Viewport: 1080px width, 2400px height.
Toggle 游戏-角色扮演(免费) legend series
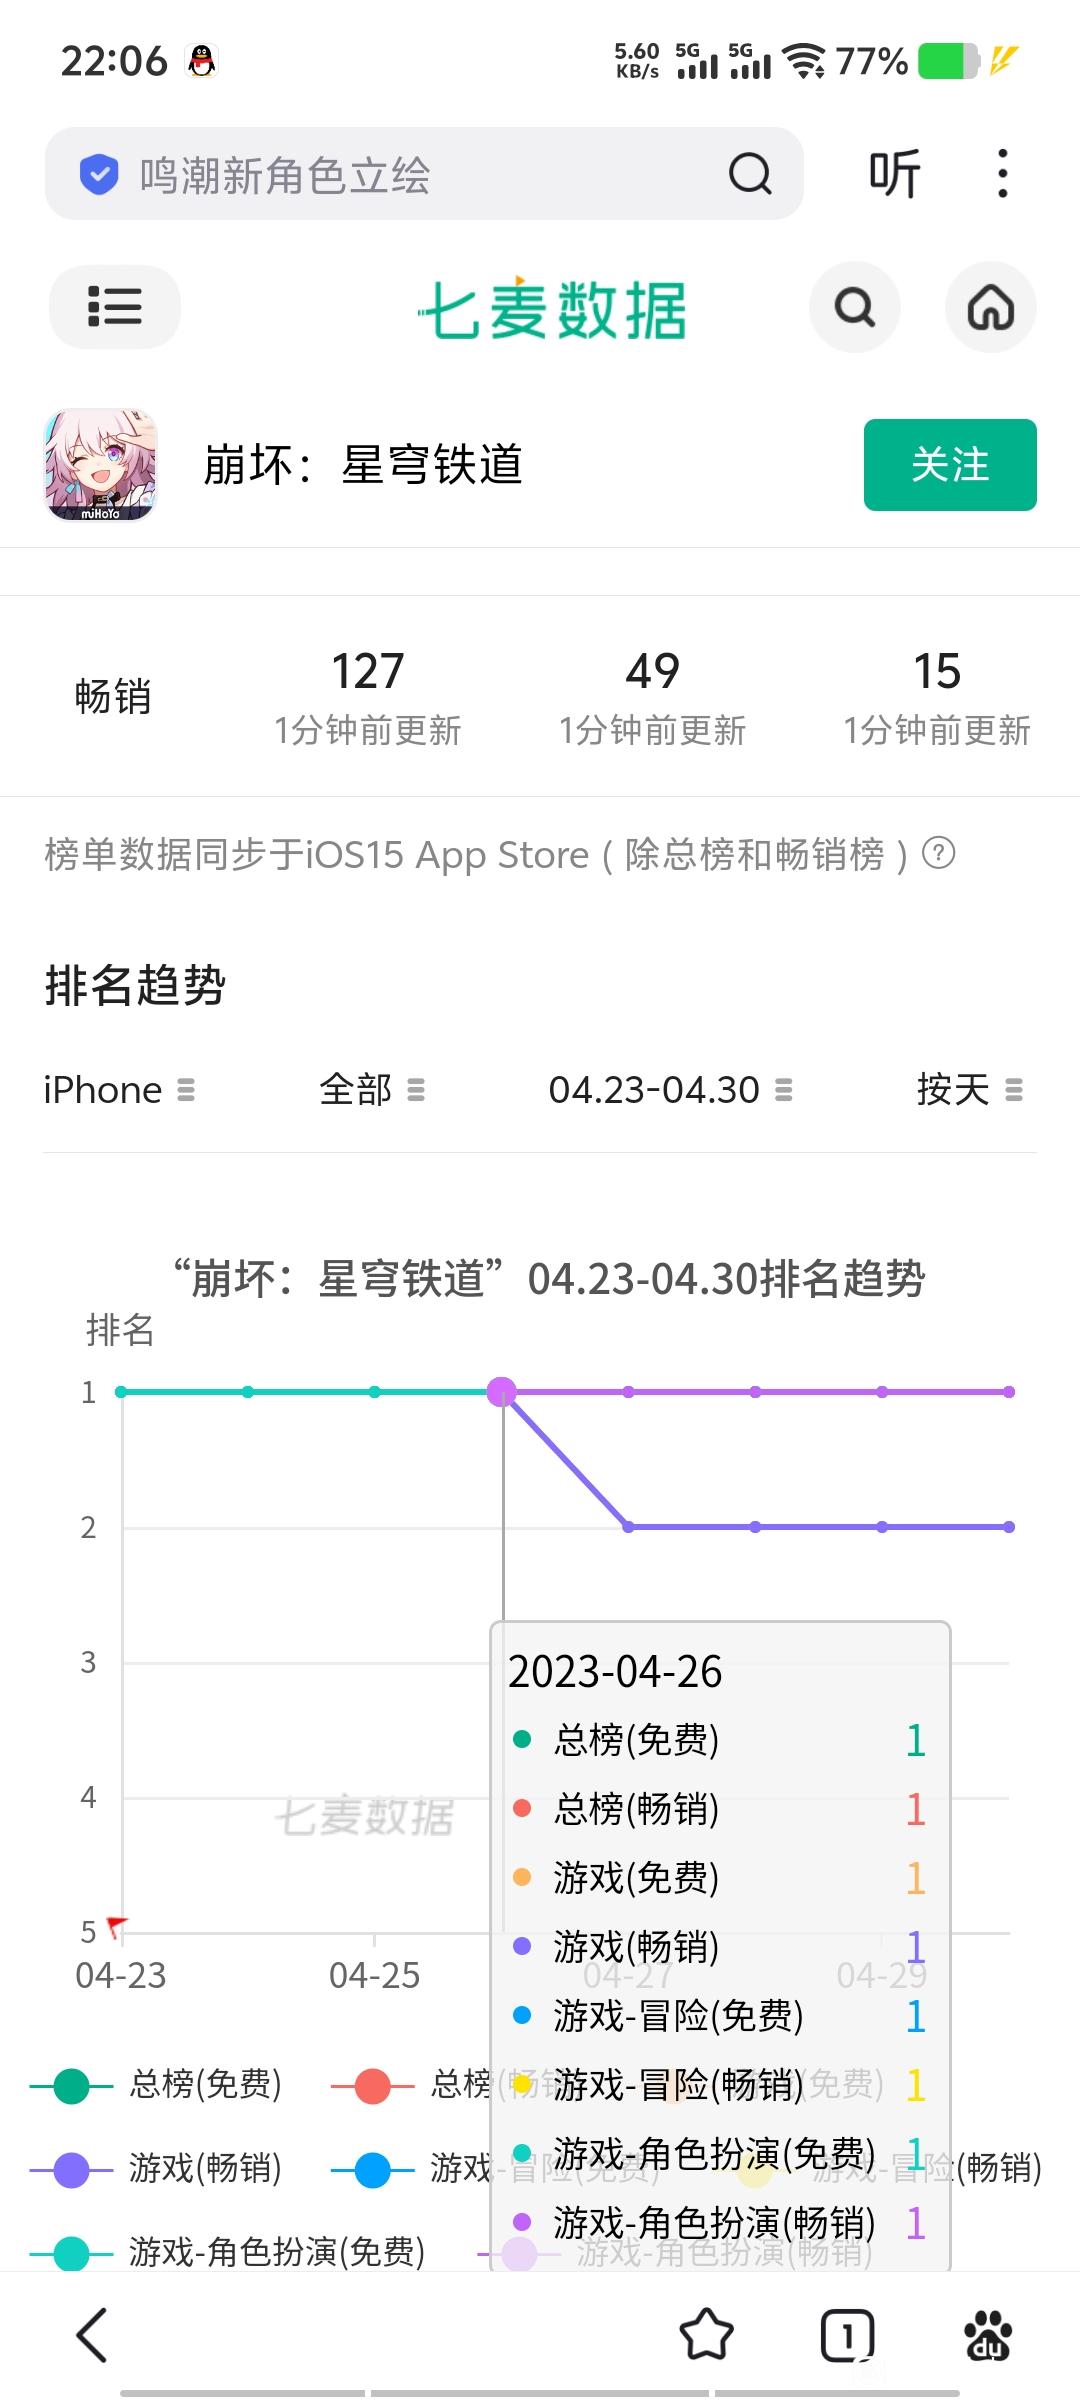(228, 2252)
